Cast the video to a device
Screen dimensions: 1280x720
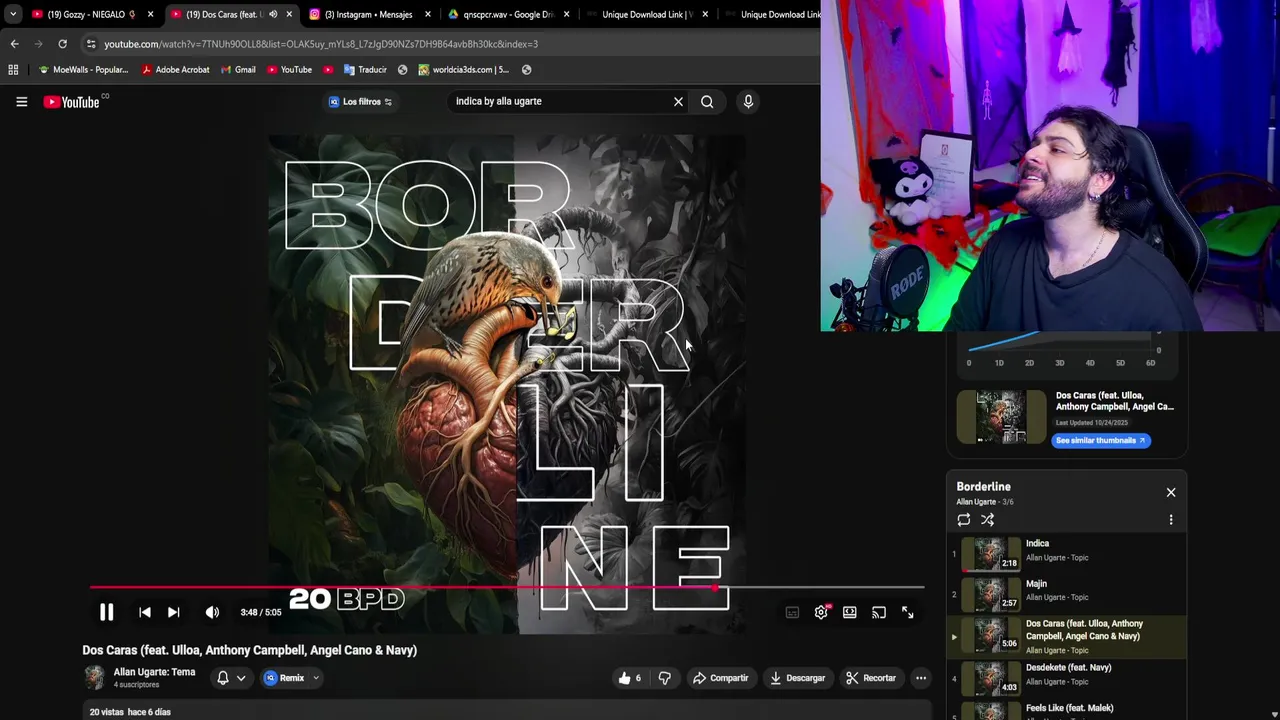point(879,612)
